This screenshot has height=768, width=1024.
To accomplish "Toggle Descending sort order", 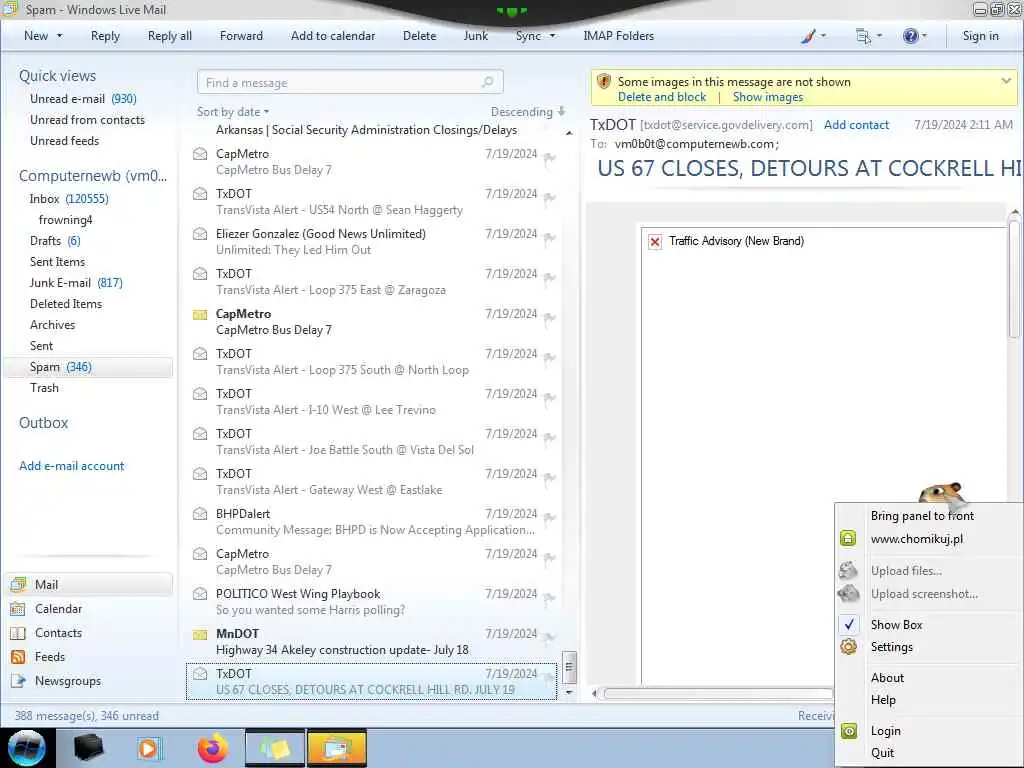I will click(x=528, y=112).
